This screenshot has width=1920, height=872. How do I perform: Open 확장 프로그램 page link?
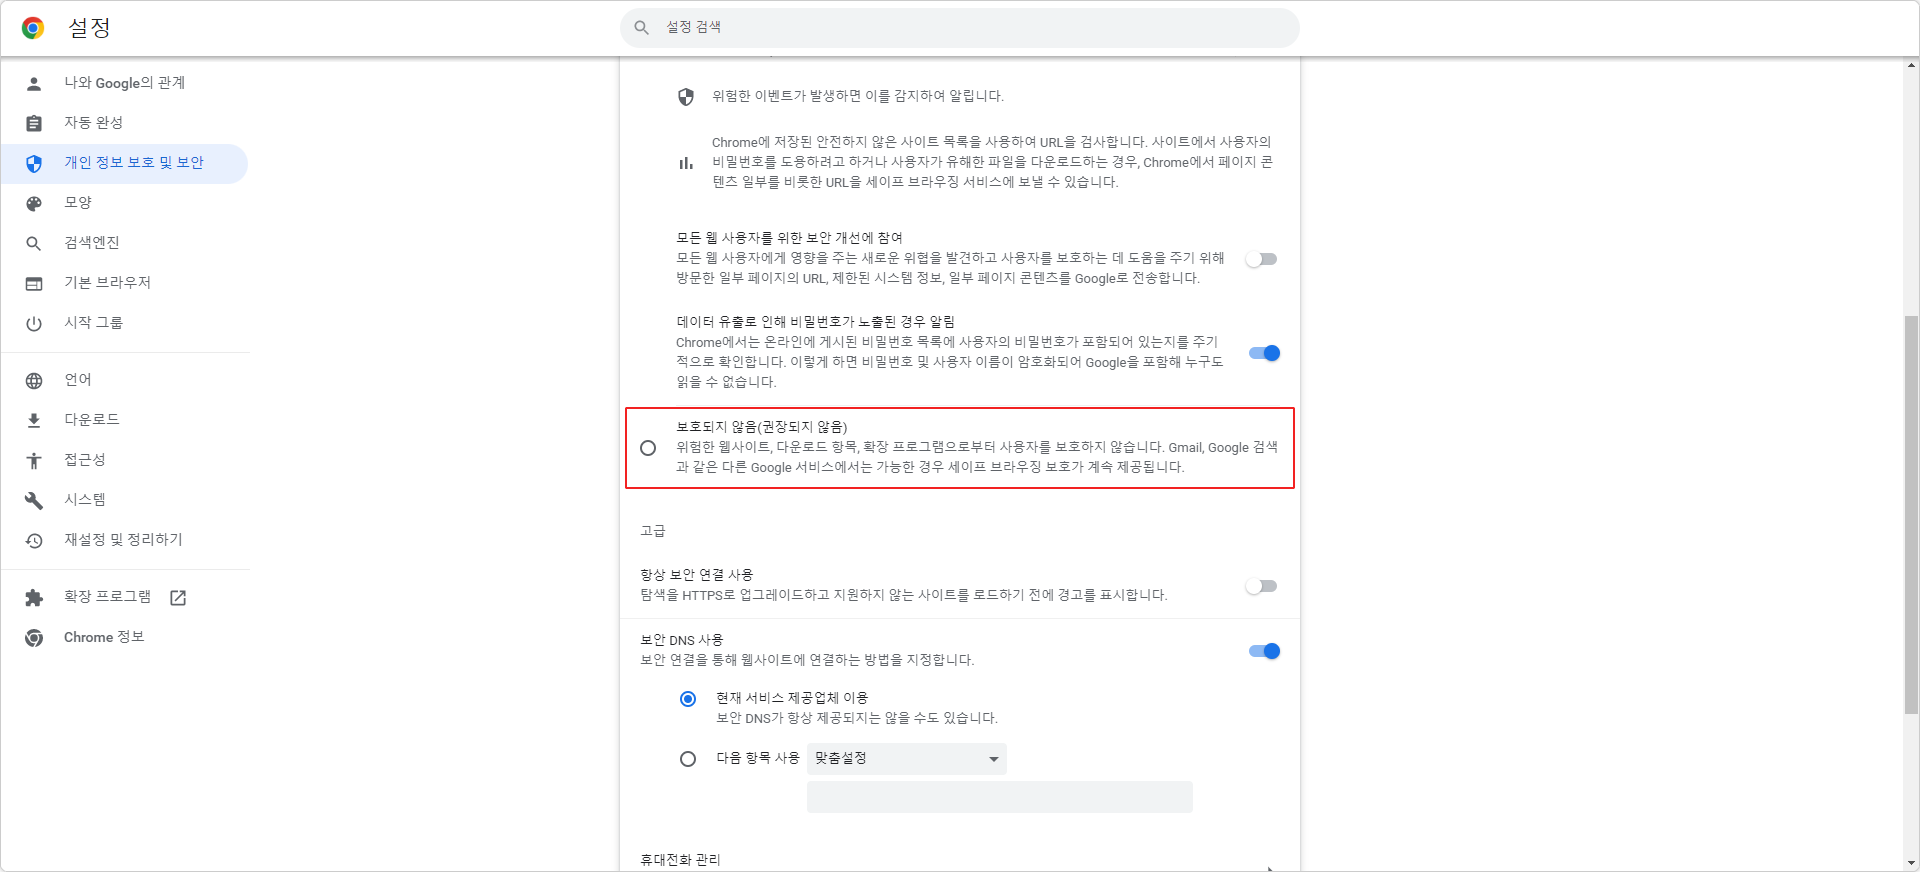[x=125, y=597]
